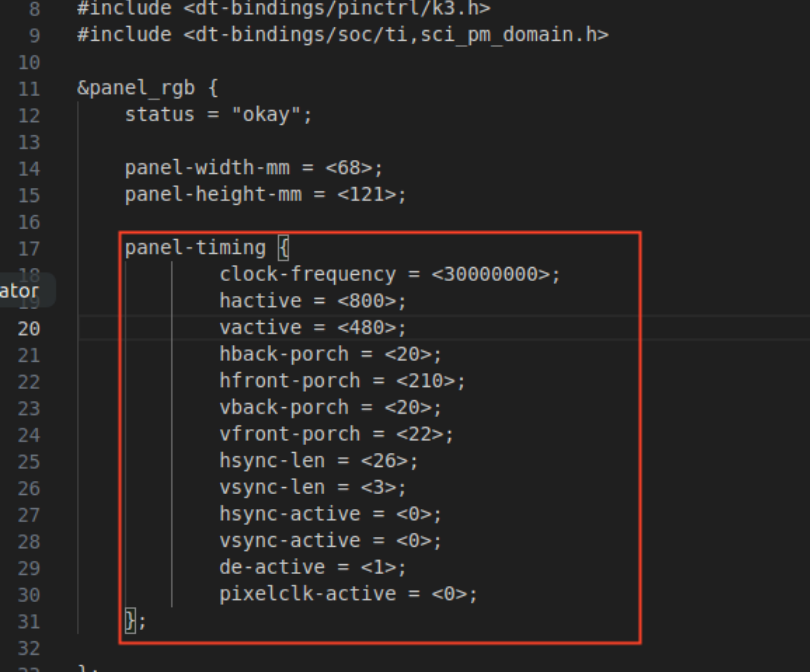The width and height of the screenshot is (810, 672).
Task: Click the closing brace of the panel-timing block
Action: [131, 621]
